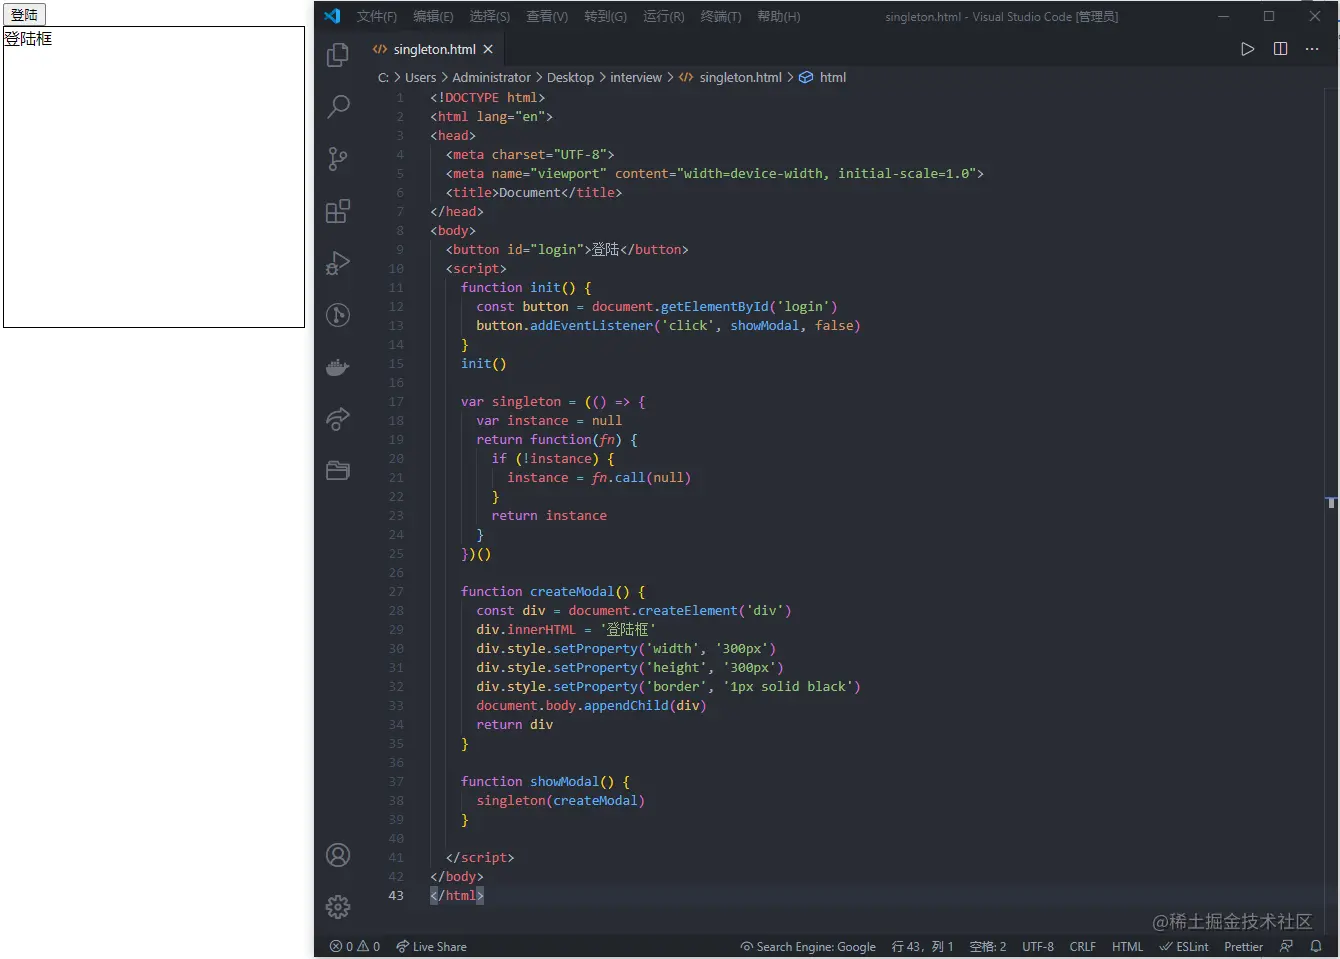Place cursor on 'function createModal()' line

pyautogui.click(x=552, y=591)
